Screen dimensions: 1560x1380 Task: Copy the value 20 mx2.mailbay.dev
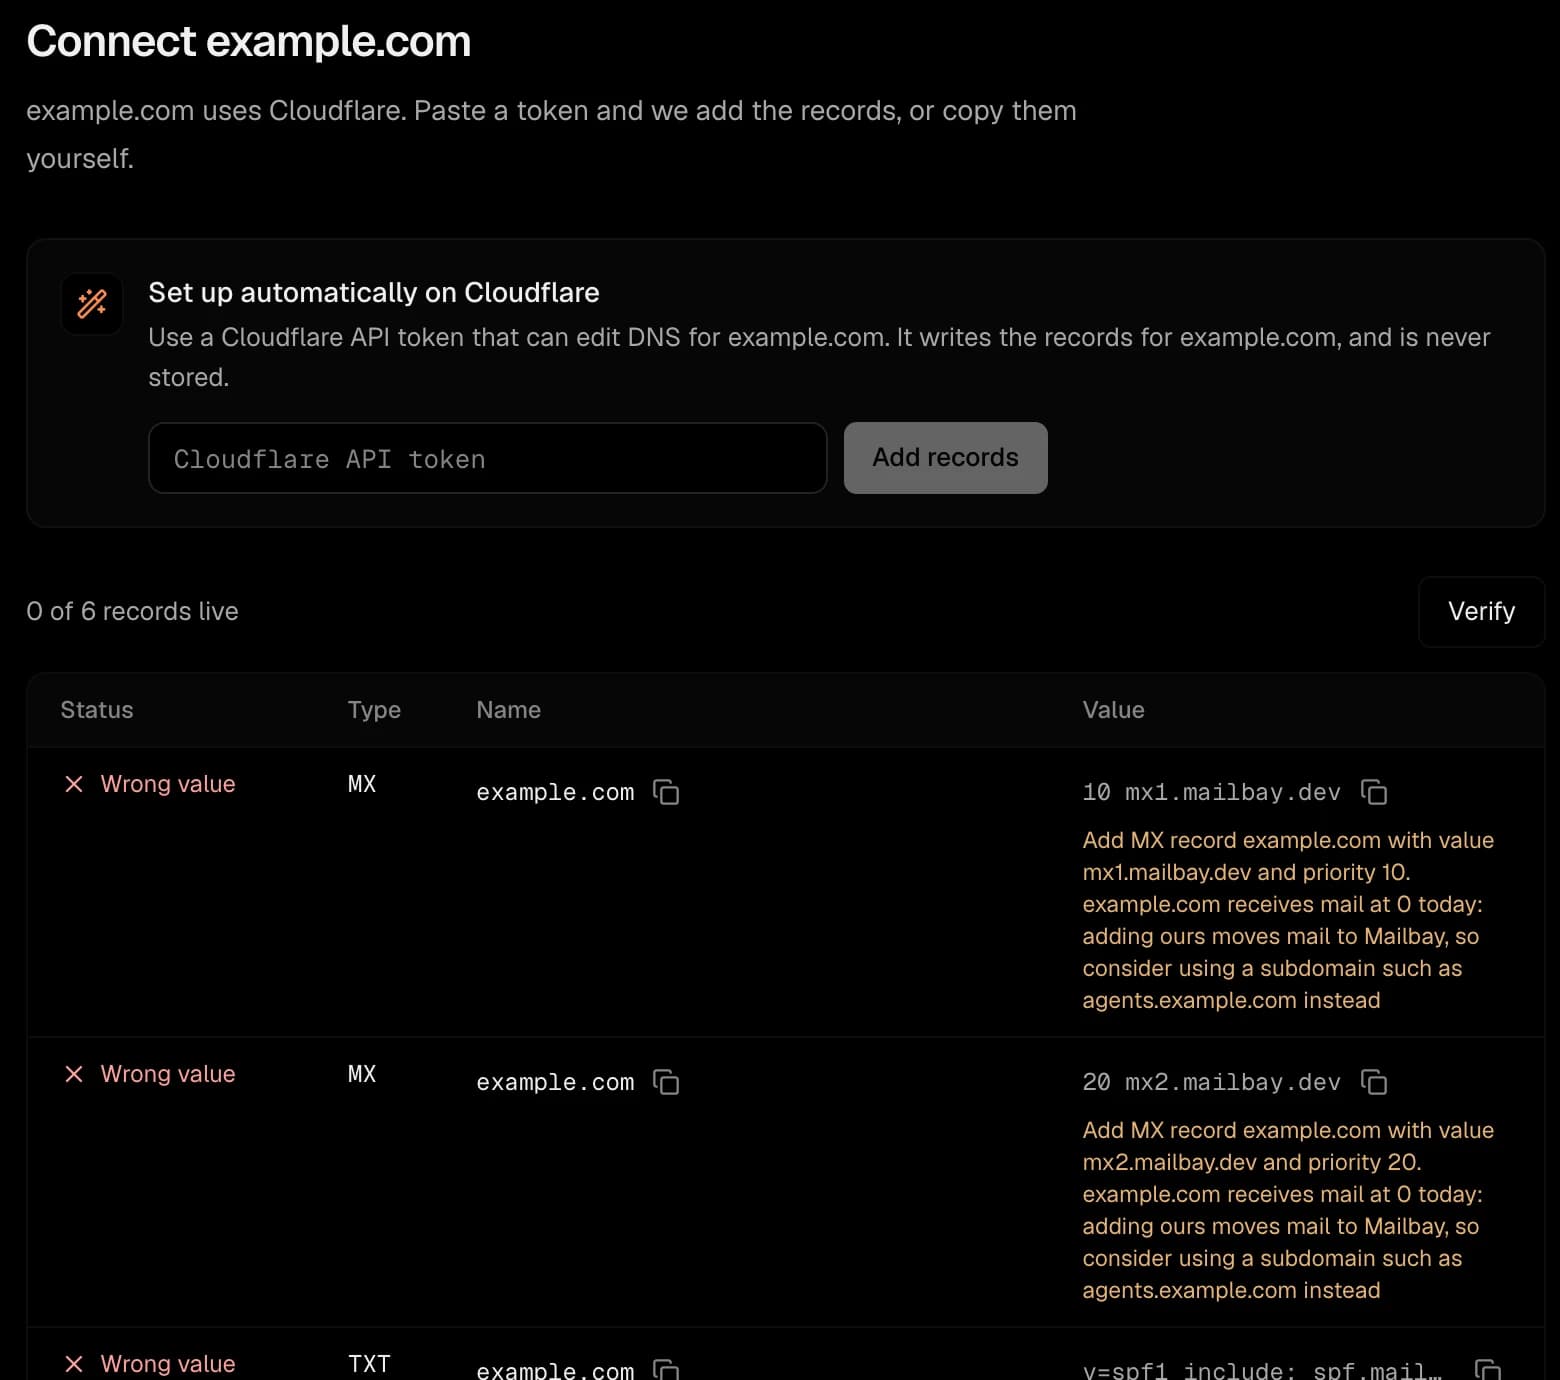pos(1374,1082)
